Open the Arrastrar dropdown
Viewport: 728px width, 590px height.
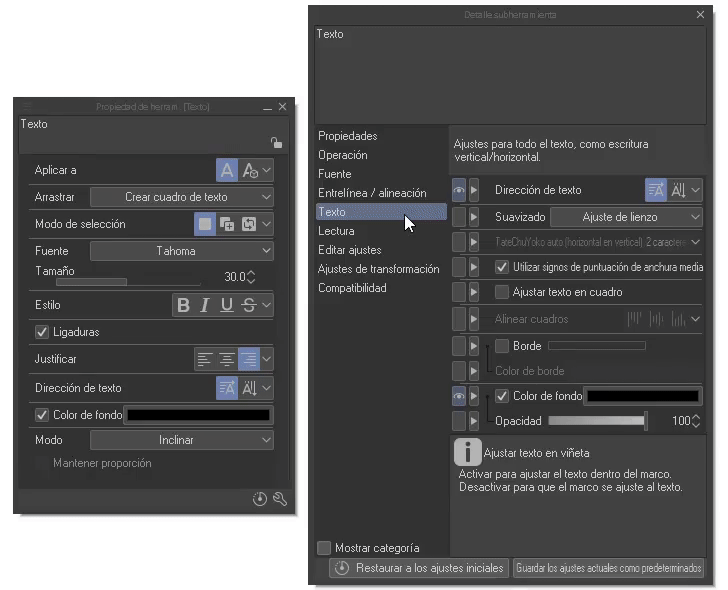pos(182,197)
